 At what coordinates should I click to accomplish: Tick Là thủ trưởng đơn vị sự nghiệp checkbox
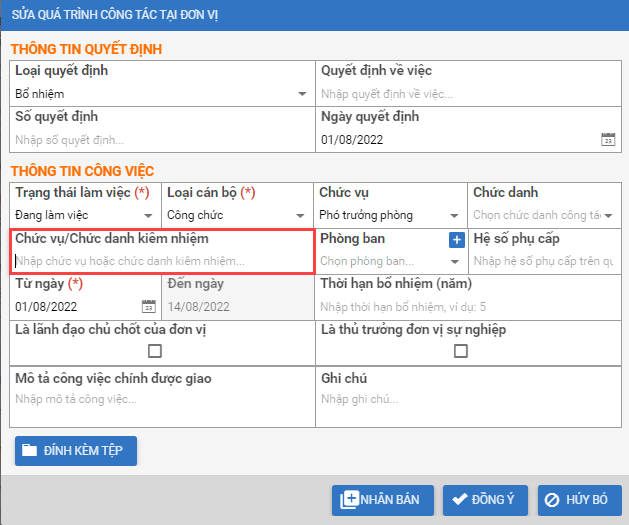point(461,351)
